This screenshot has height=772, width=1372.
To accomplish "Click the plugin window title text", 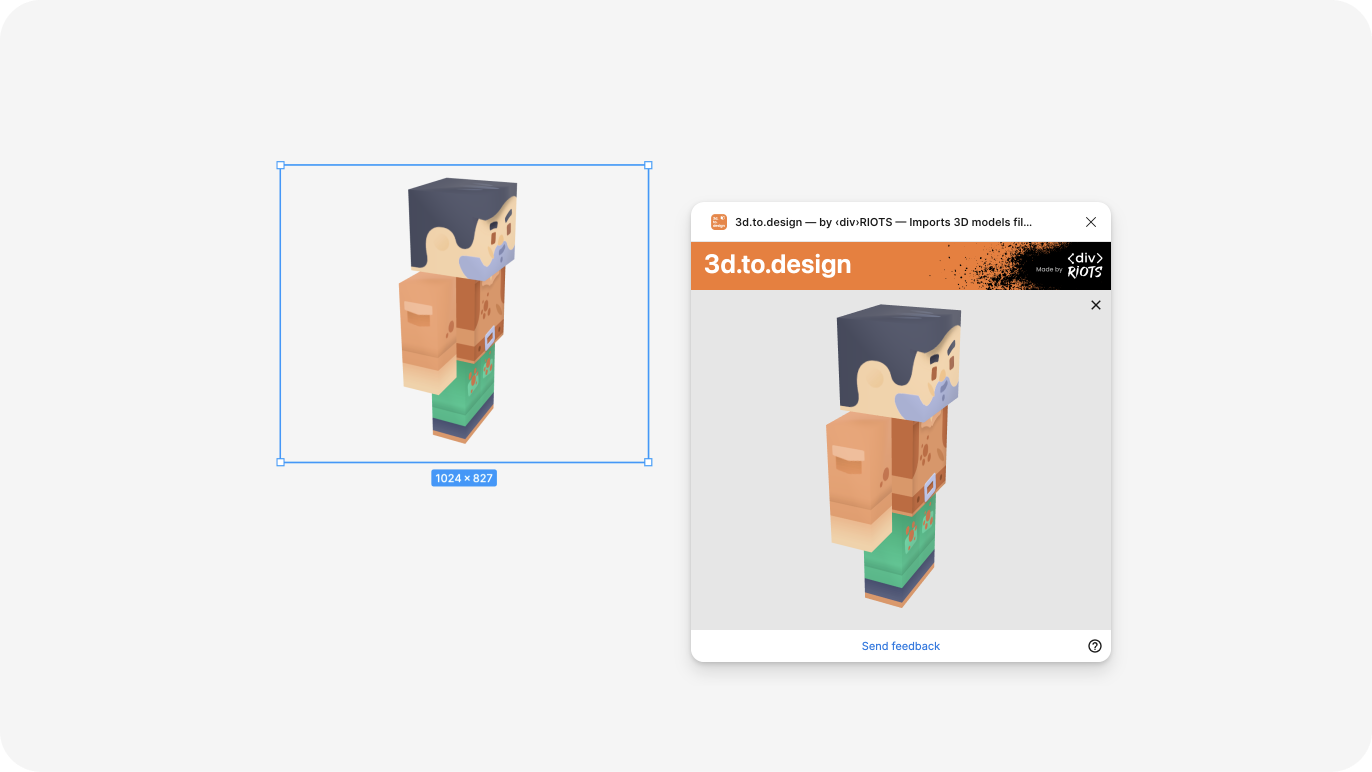I will [883, 222].
